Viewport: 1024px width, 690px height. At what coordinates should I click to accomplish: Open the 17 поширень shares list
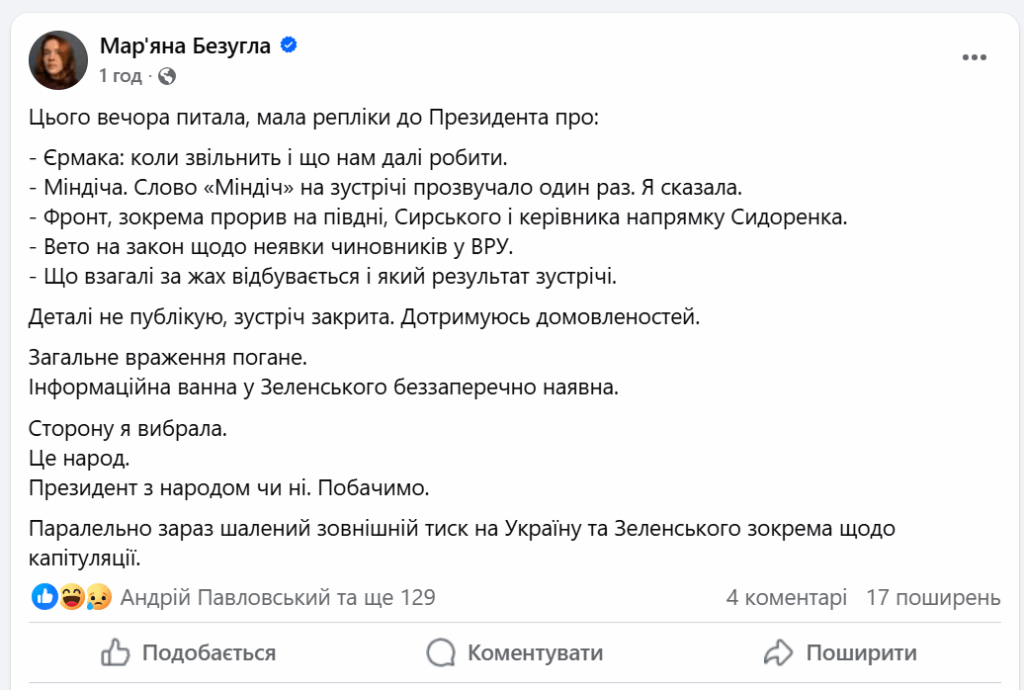coord(932,598)
